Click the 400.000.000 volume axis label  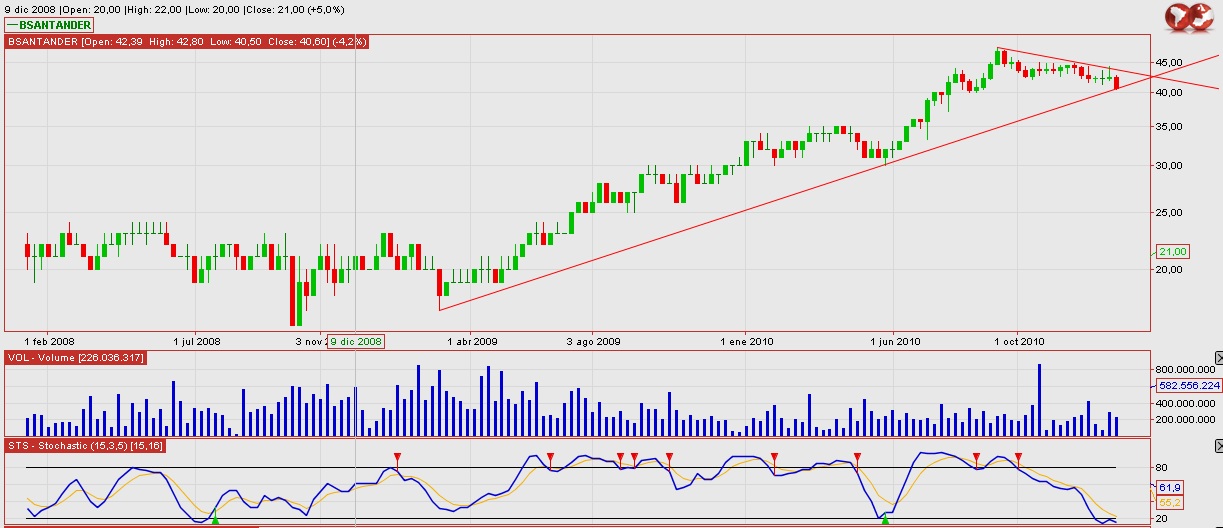click(x=1184, y=402)
